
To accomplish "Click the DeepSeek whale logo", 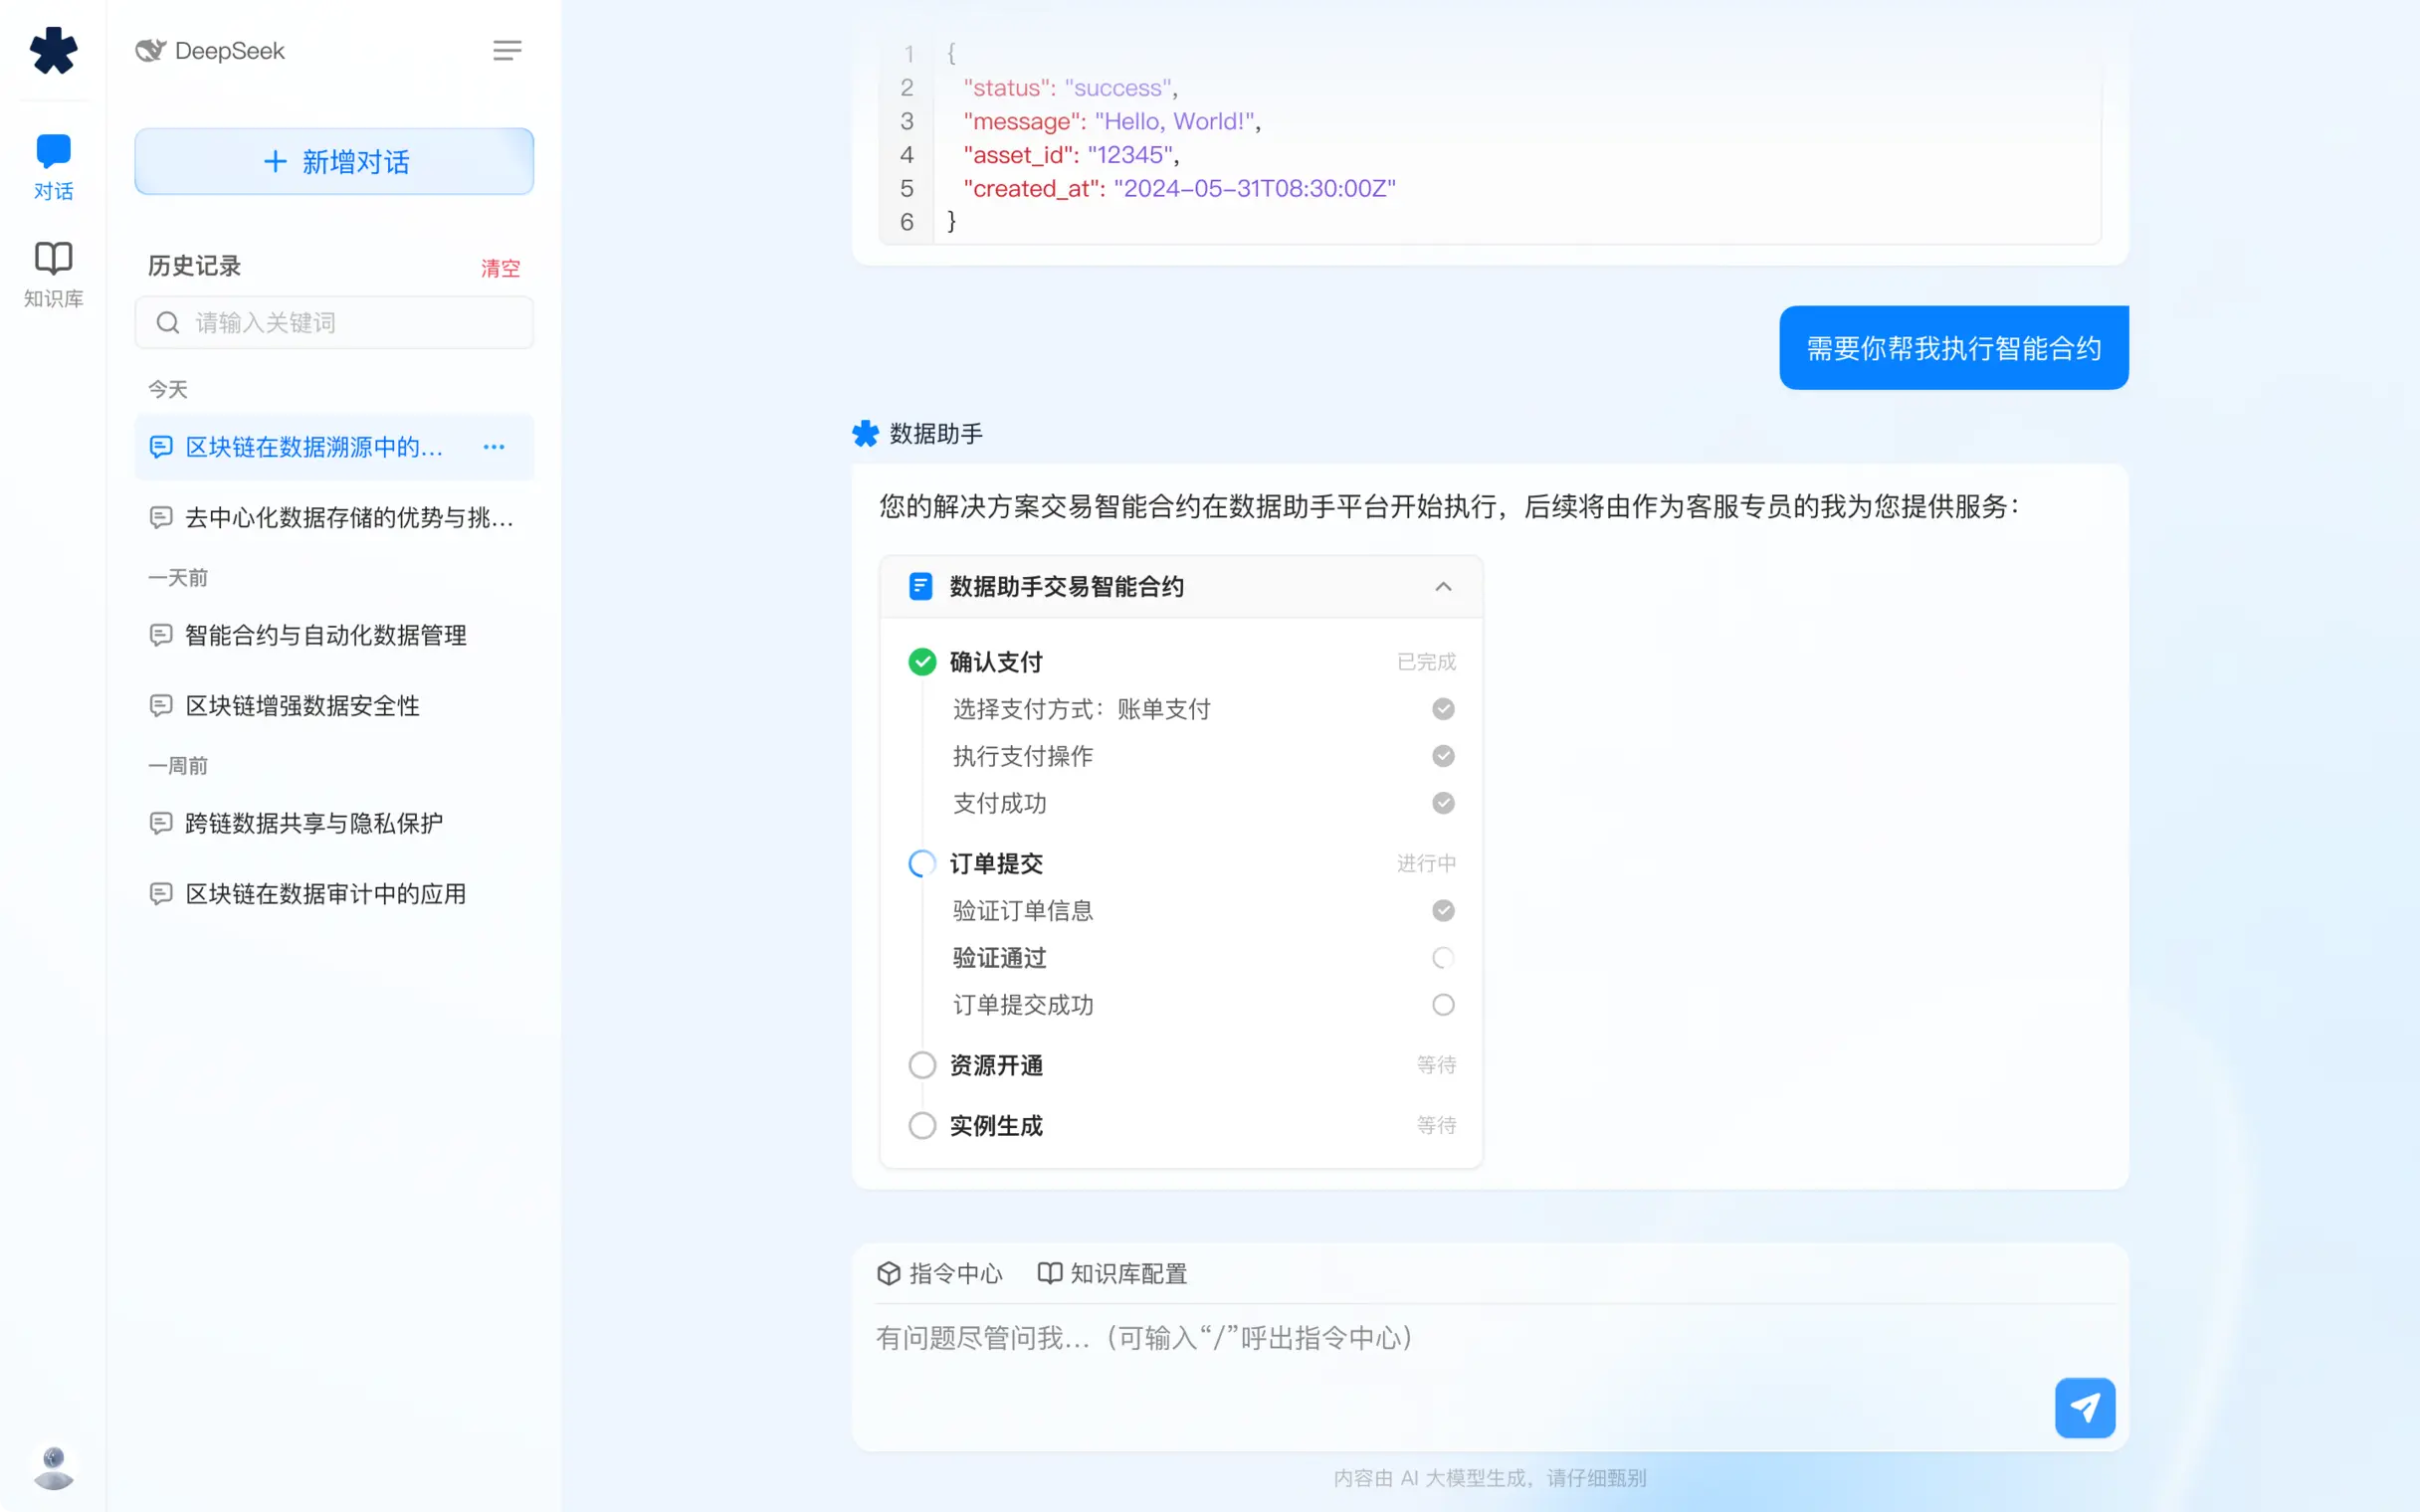I will [151, 50].
